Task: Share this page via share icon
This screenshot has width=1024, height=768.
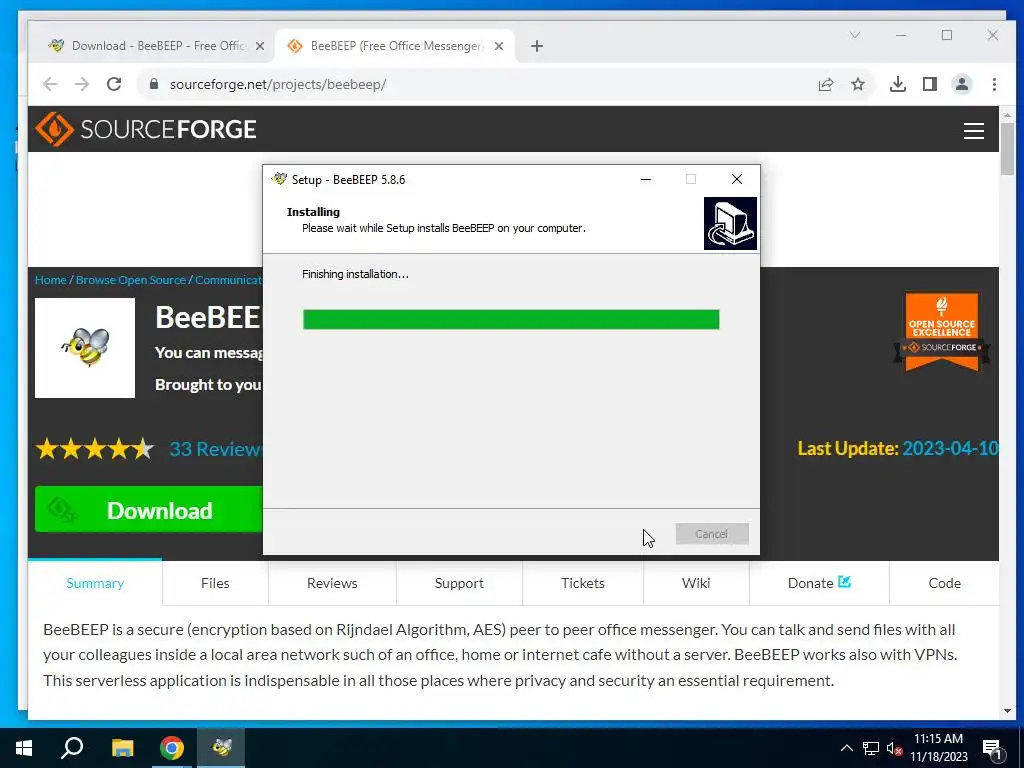Action: 826,84
